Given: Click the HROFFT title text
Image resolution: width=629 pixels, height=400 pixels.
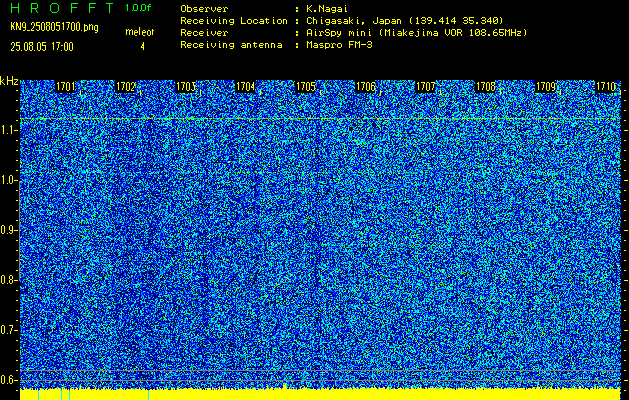Looking at the screenshot, I should pyautogui.click(x=62, y=8).
